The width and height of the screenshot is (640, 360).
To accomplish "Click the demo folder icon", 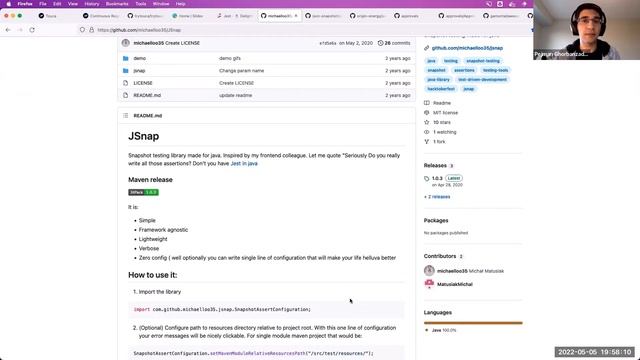I will 126,58.
